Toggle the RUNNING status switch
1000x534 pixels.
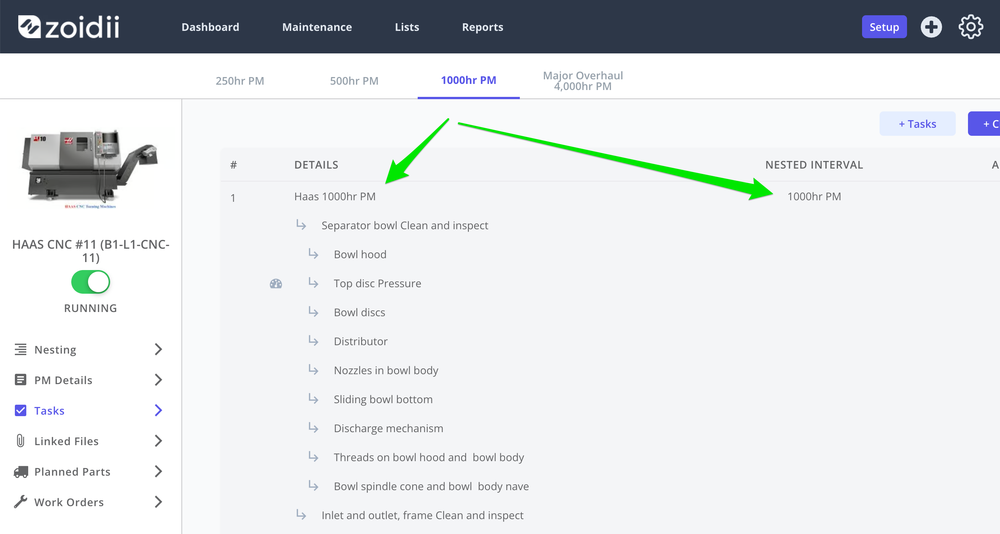[x=91, y=281]
